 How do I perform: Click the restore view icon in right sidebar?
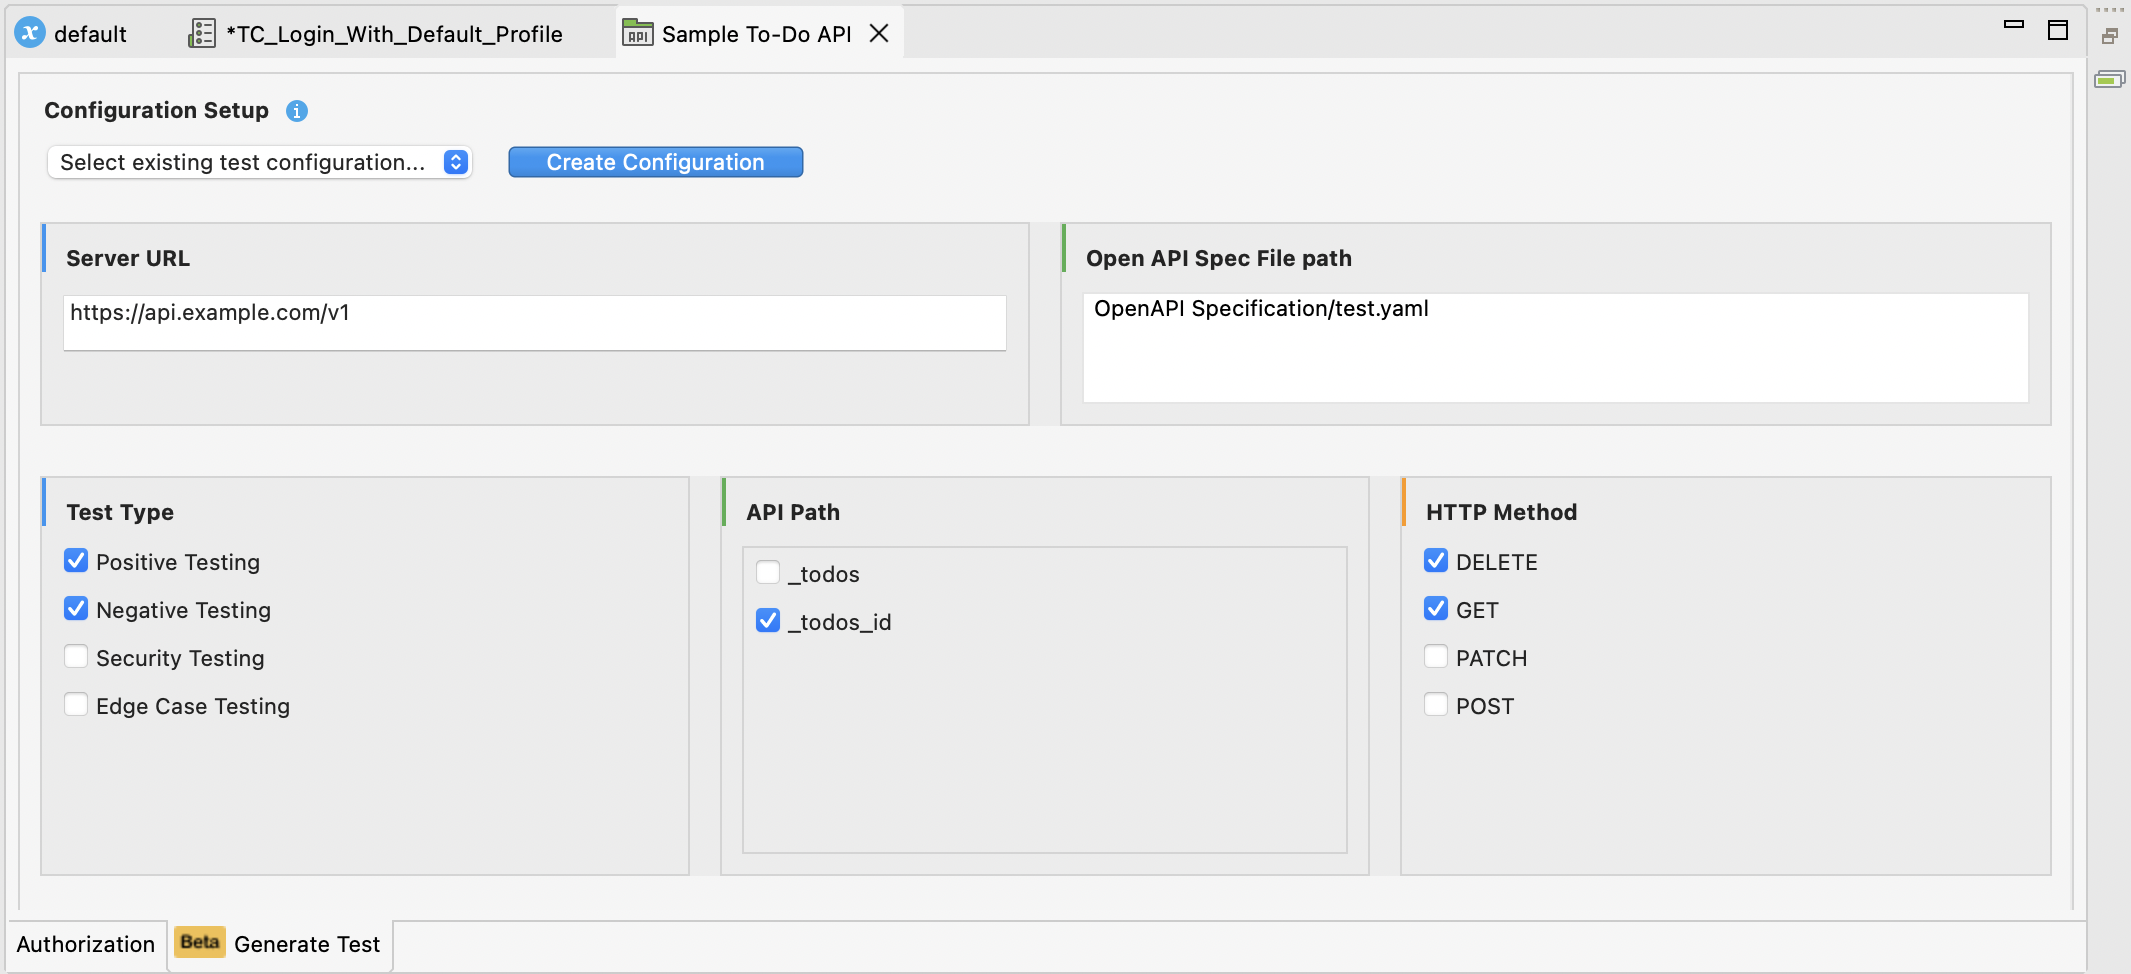pyautogui.click(x=2110, y=36)
